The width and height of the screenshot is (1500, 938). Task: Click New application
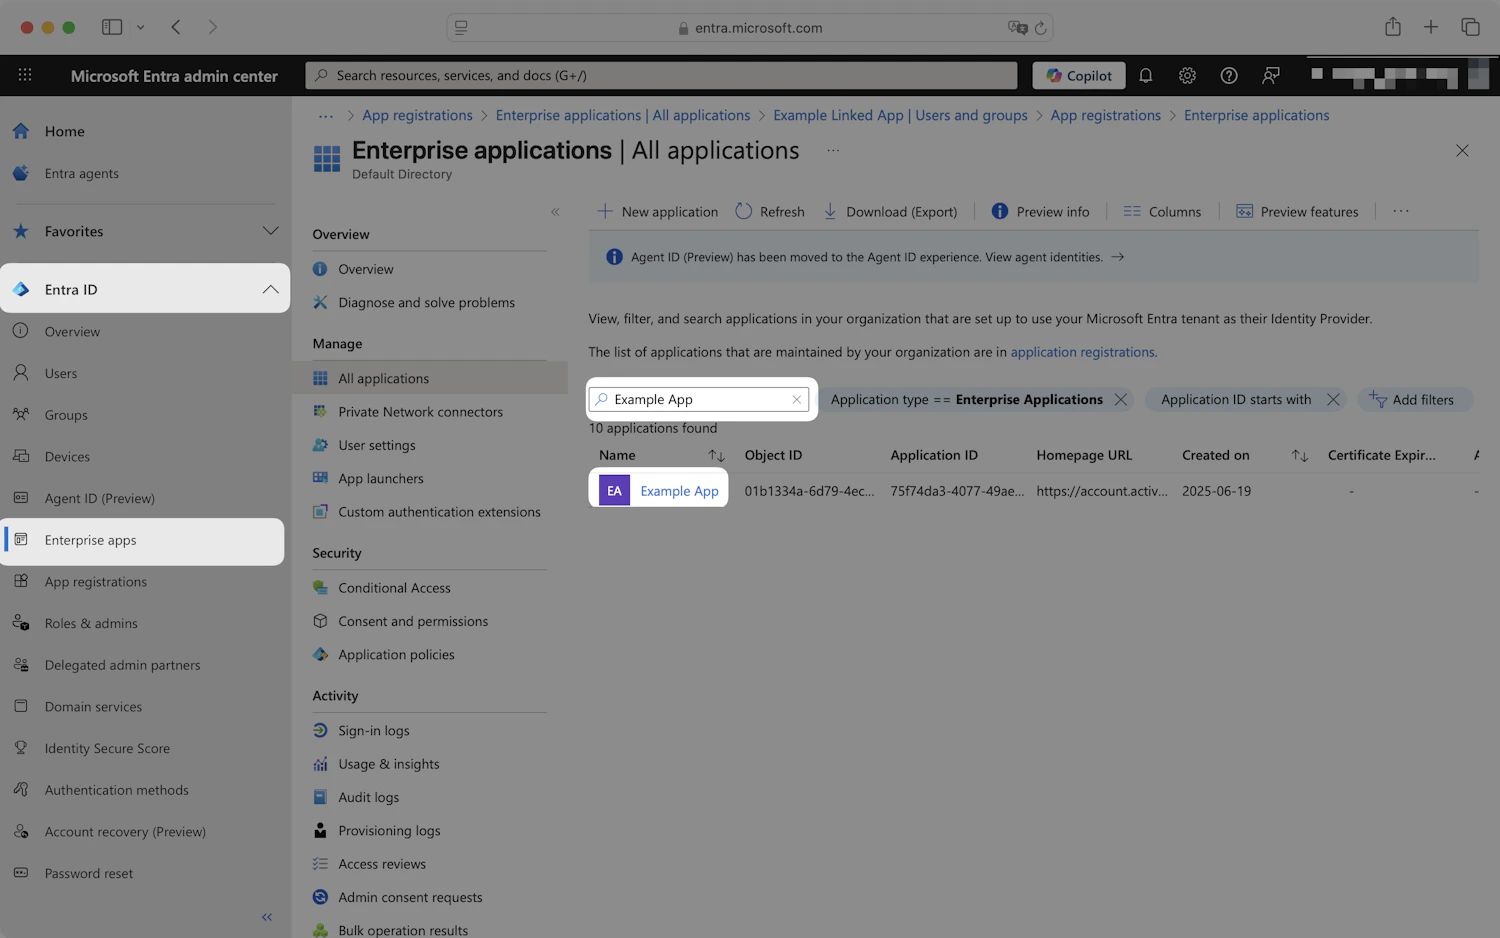[x=657, y=212]
